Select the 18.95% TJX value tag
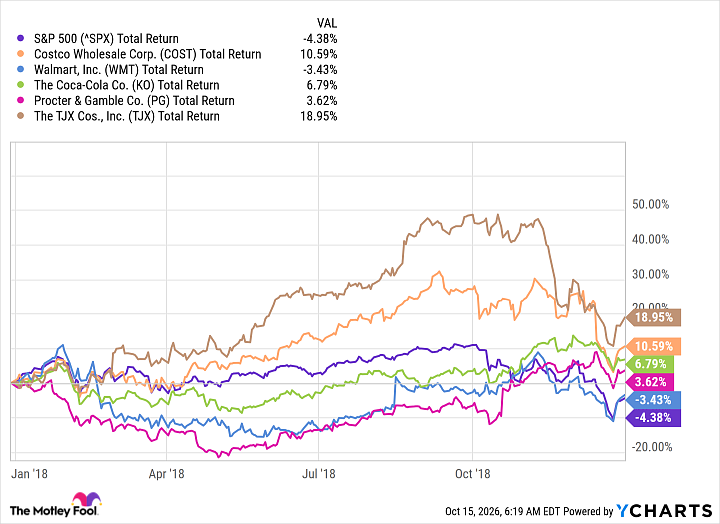This screenshot has width=720, height=524. coord(653,317)
